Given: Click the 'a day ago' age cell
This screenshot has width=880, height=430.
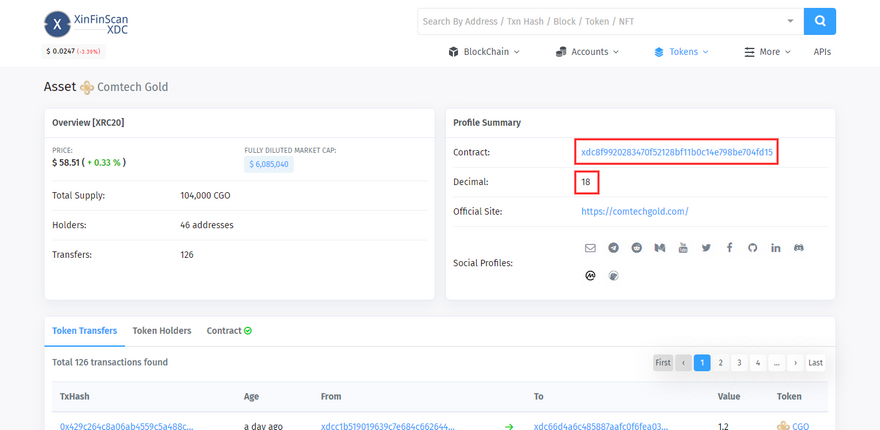Looking at the screenshot, I should pos(263,426).
